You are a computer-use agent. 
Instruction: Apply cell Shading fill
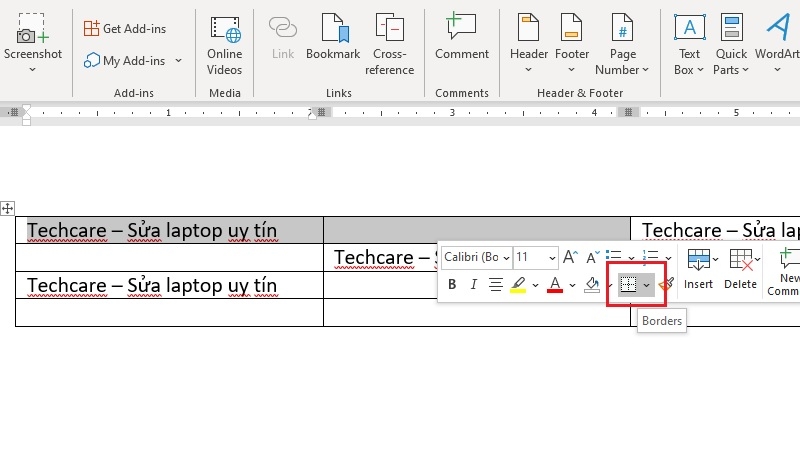pyautogui.click(x=592, y=284)
